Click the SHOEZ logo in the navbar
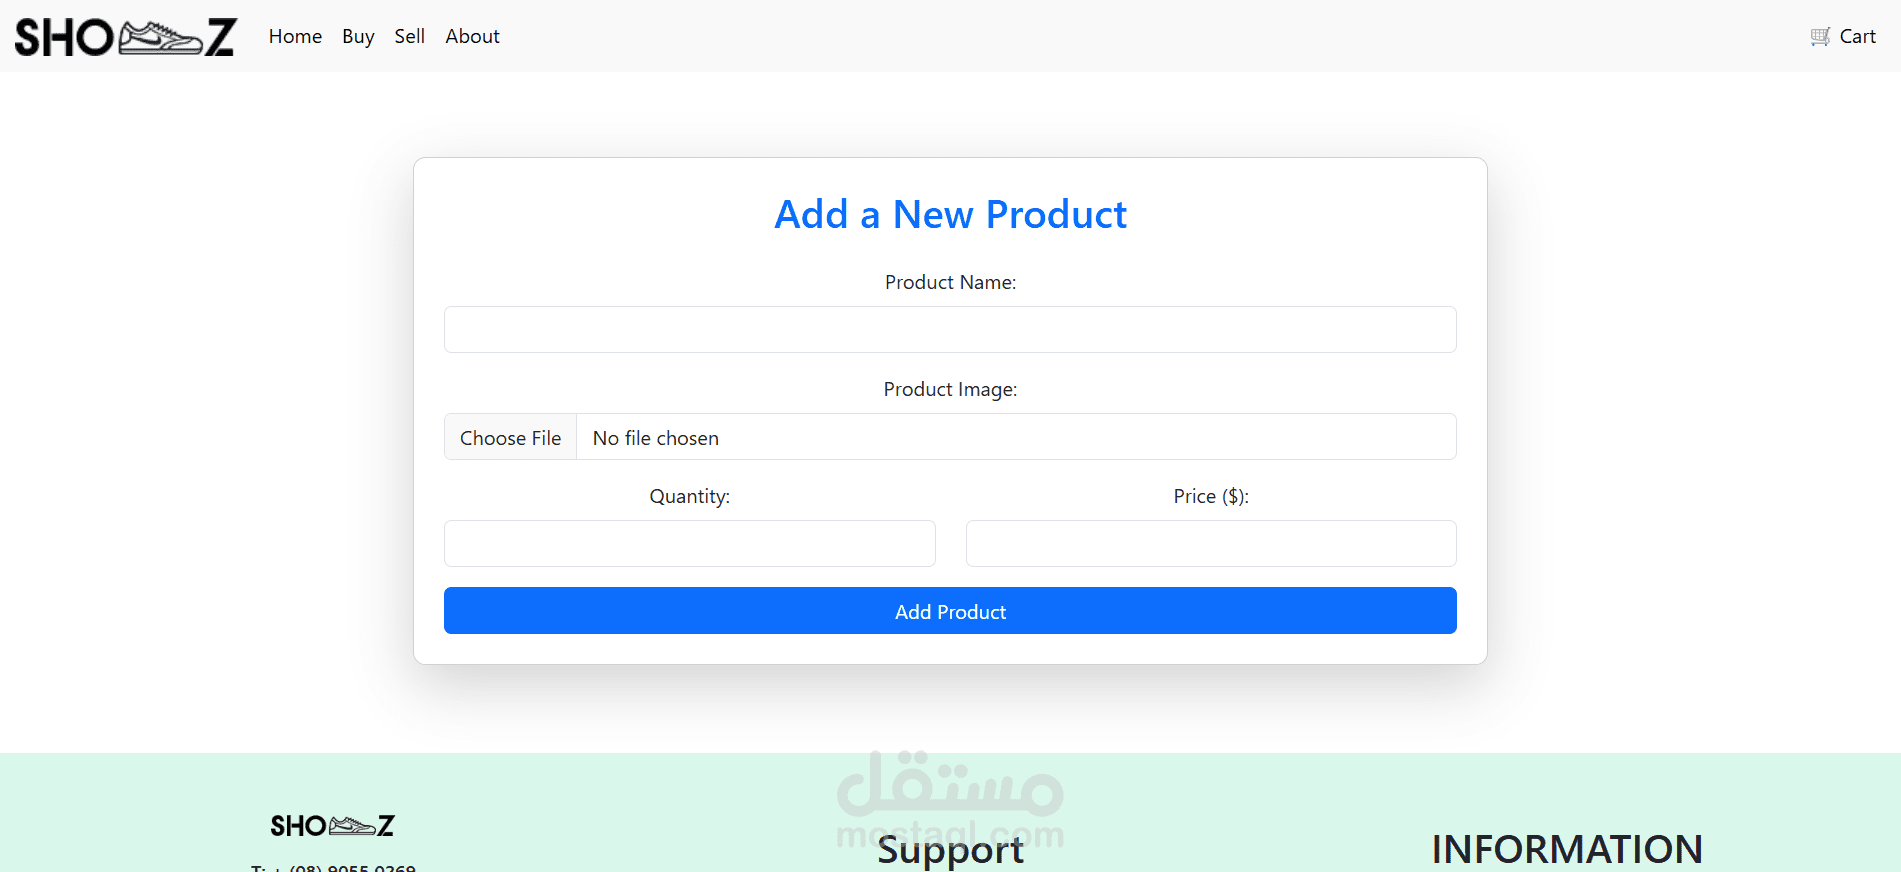This screenshot has width=1901, height=872. (125, 37)
